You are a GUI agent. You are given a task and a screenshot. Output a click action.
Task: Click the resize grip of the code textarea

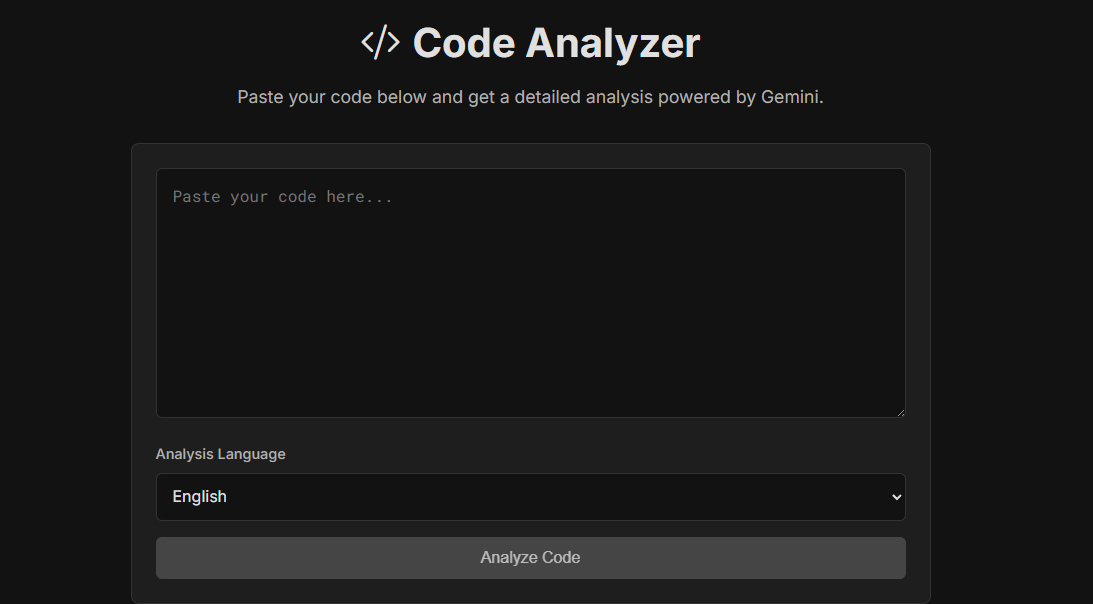pos(901,413)
